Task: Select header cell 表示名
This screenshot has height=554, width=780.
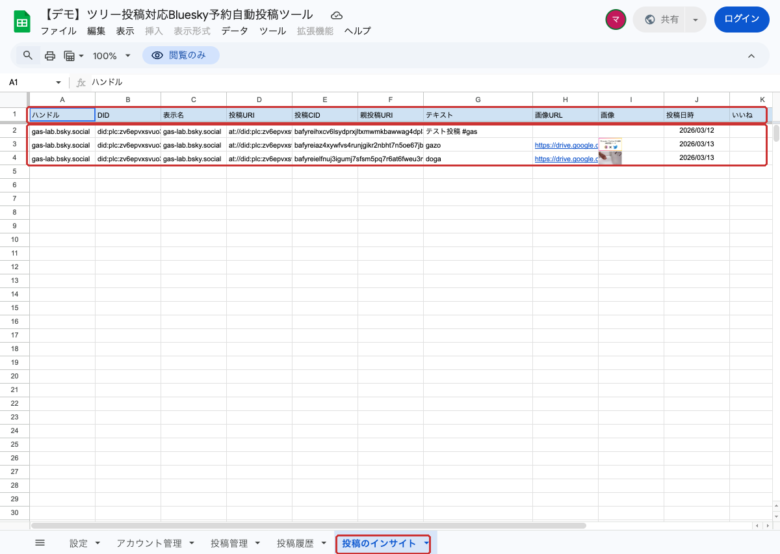Action: 194,115
